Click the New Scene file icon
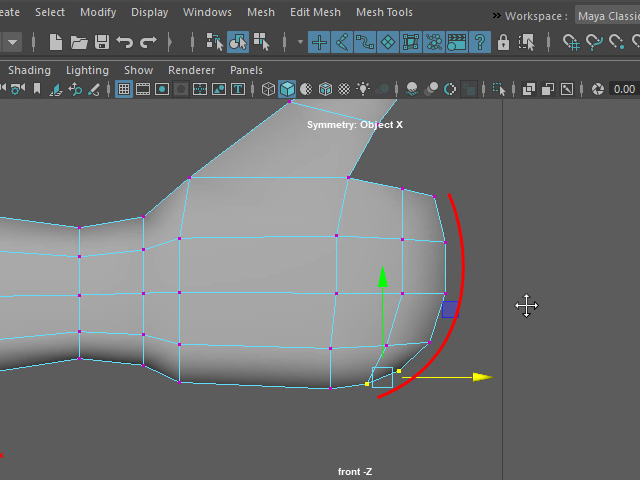Screen dimensions: 640x480 [x=56, y=42]
